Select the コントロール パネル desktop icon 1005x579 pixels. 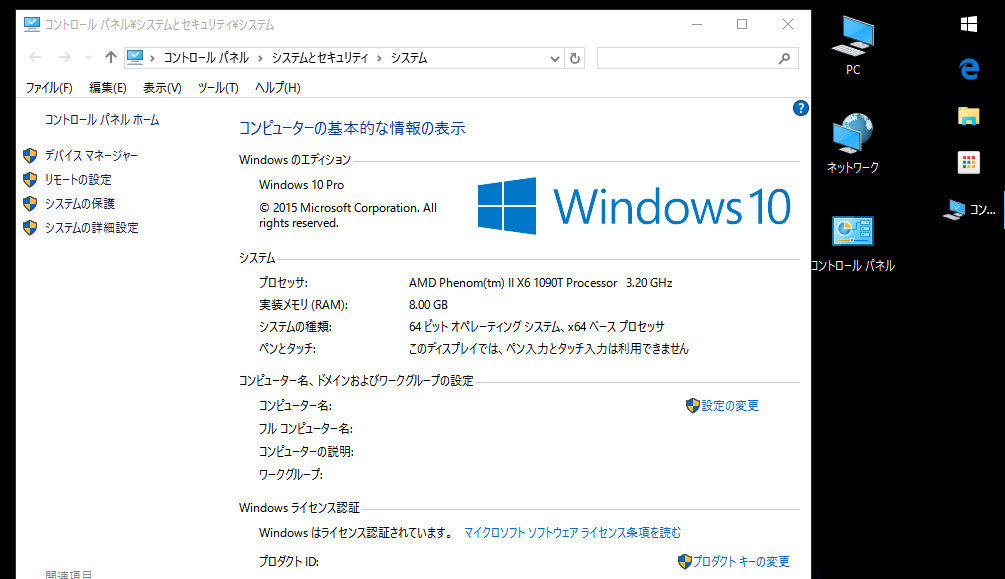coord(853,244)
